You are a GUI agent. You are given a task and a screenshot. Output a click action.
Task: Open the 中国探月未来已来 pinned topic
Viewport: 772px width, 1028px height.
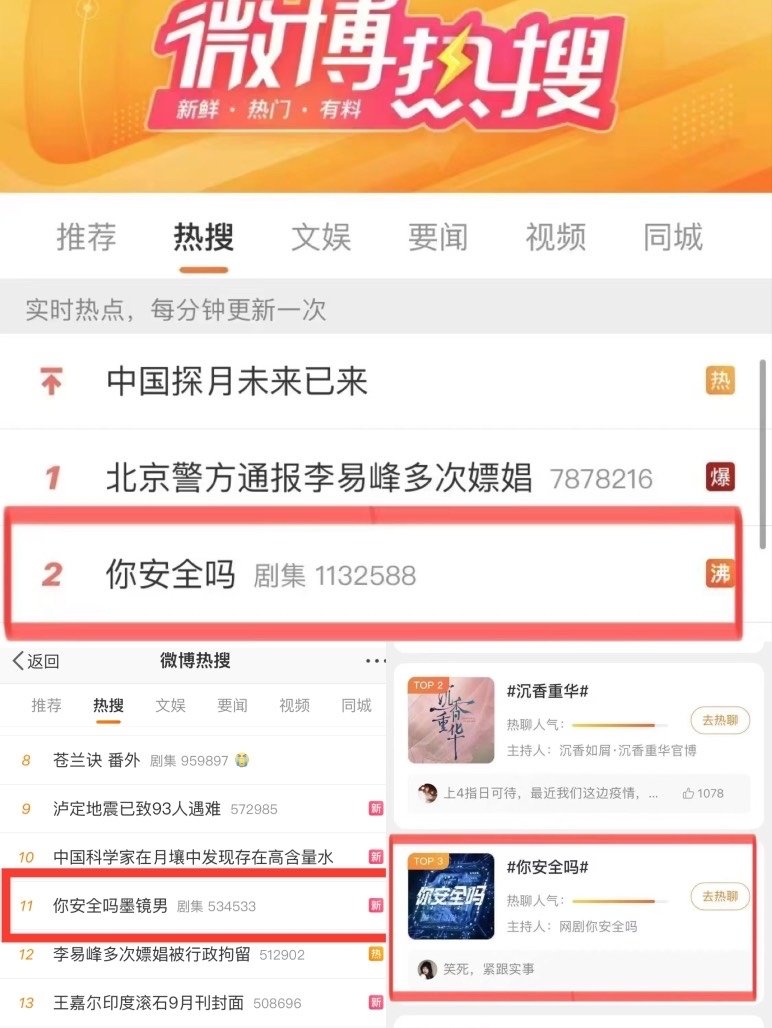click(x=237, y=382)
